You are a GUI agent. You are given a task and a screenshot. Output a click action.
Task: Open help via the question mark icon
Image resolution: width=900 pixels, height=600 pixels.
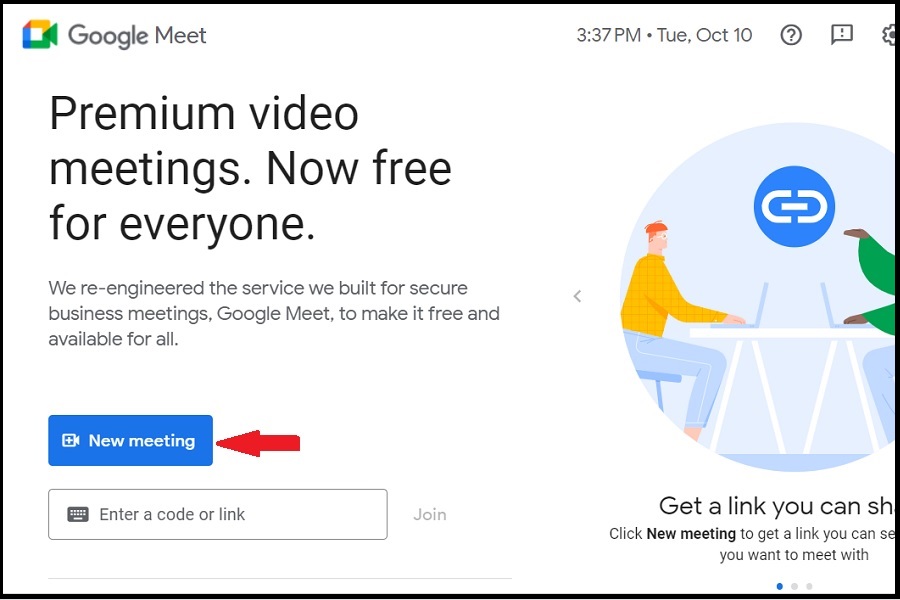click(x=791, y=35)
